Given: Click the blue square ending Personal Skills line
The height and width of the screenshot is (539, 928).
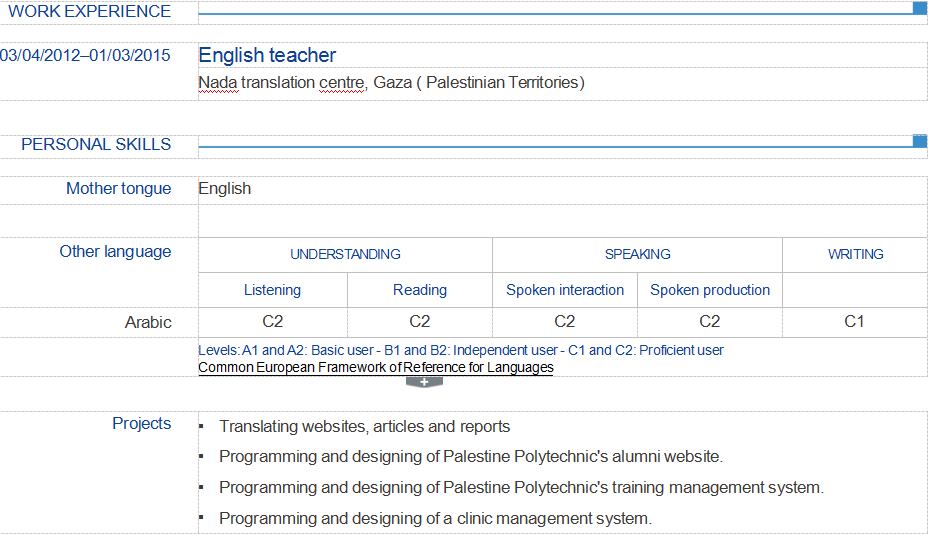Looking at the screenshot, I should (x=920, y=141).
